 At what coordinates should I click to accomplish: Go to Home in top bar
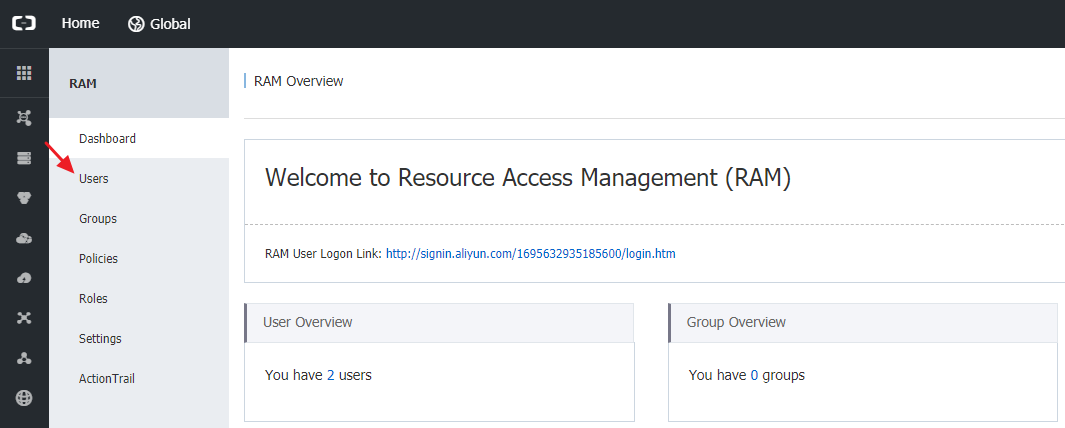80,23
